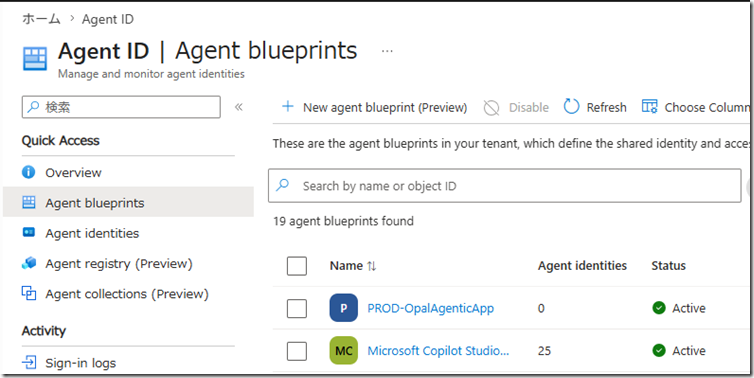Click the Agent identities sidebar icon
Image resolution: width=754 pixels, height=378 pixels.
pos(29,233)
